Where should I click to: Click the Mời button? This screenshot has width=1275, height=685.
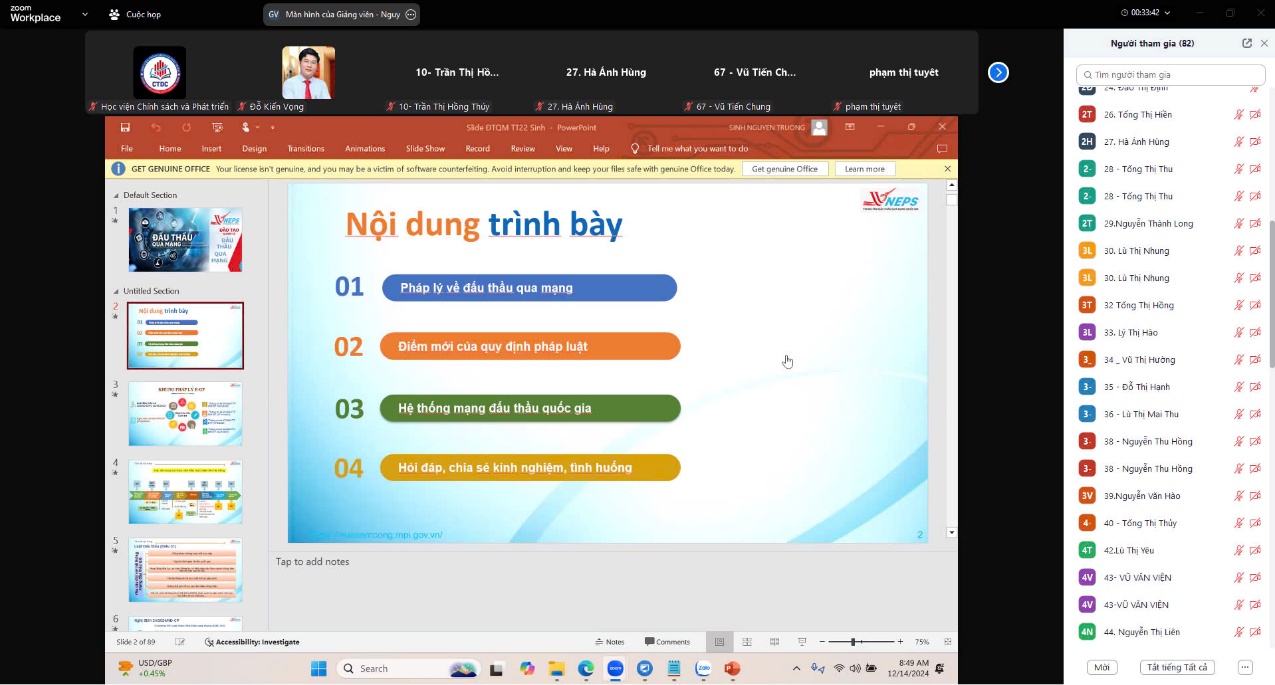click(1102, 667)
